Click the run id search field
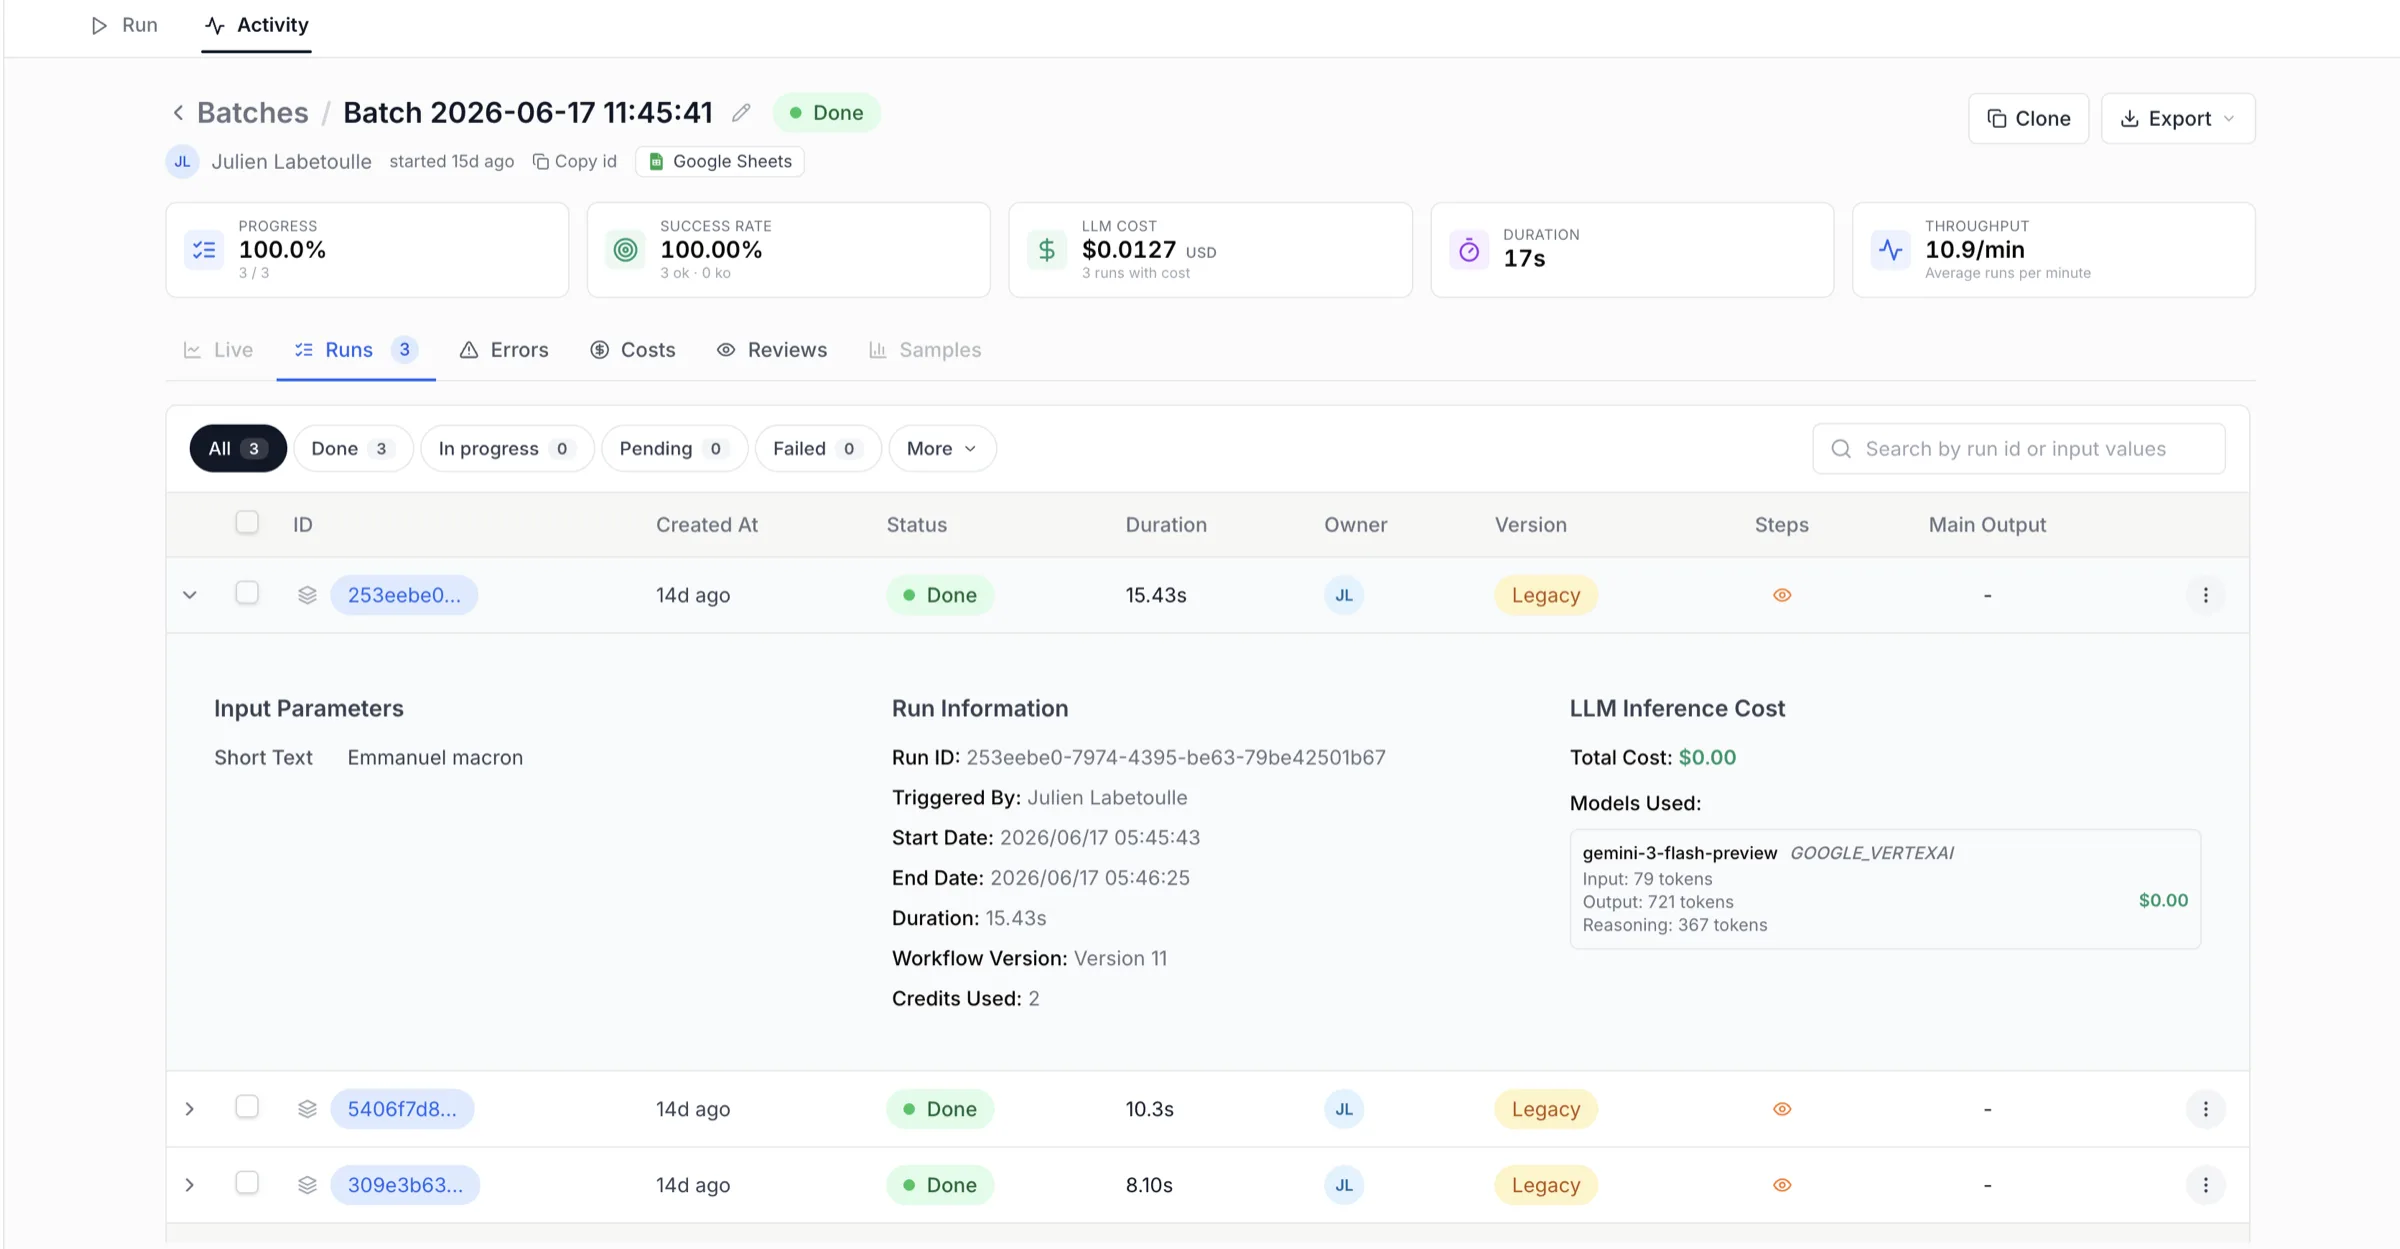Image resolution: width=2400 pixels, height=1249 pixels. point(2019,449)
